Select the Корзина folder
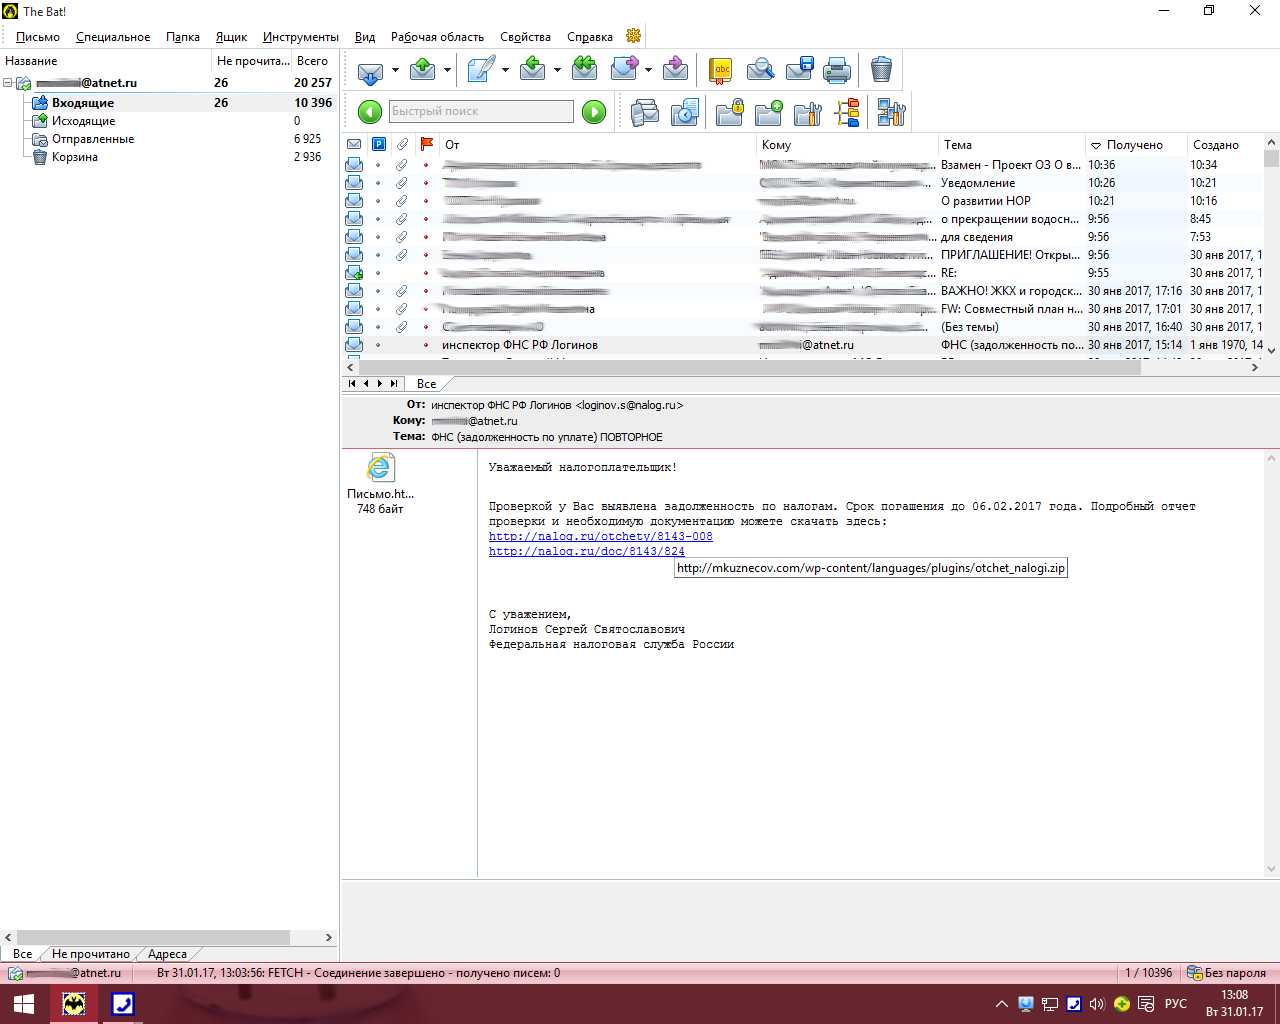Image resolution: width=1280 pixels, height=1024 pixels. tap(75, 157)
